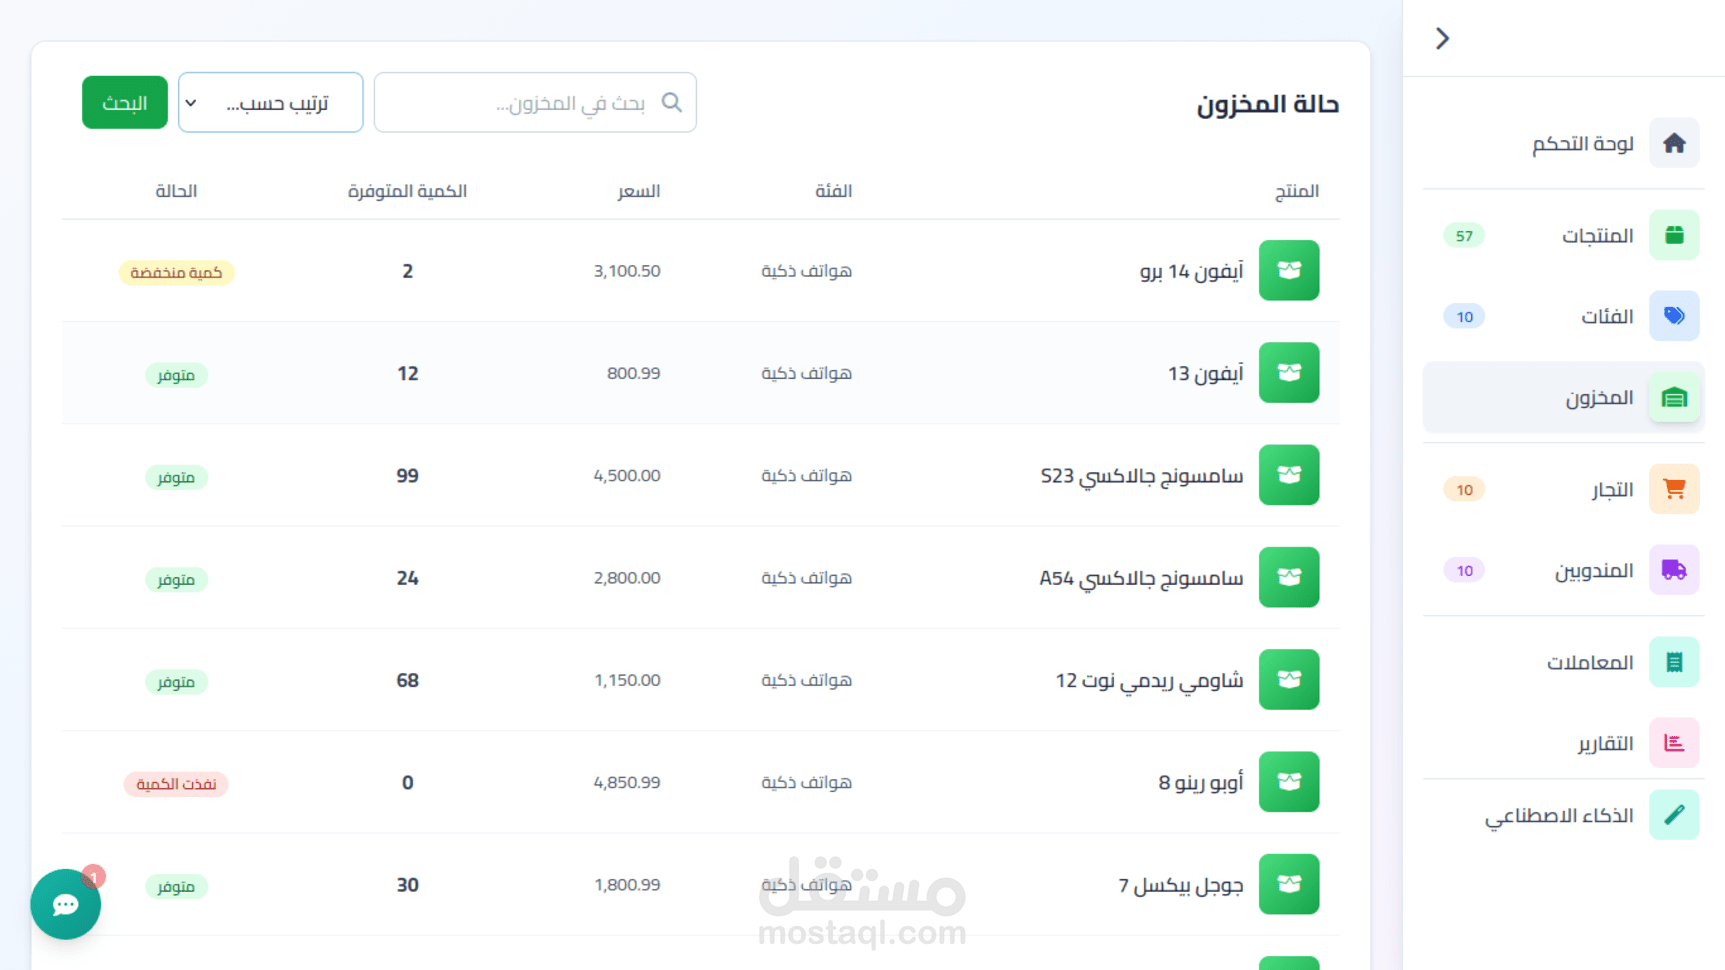Click the product name سامسونج جالاكسي S23
The width and height of the screenshot is (1725, 970).
pos(1141,476)
